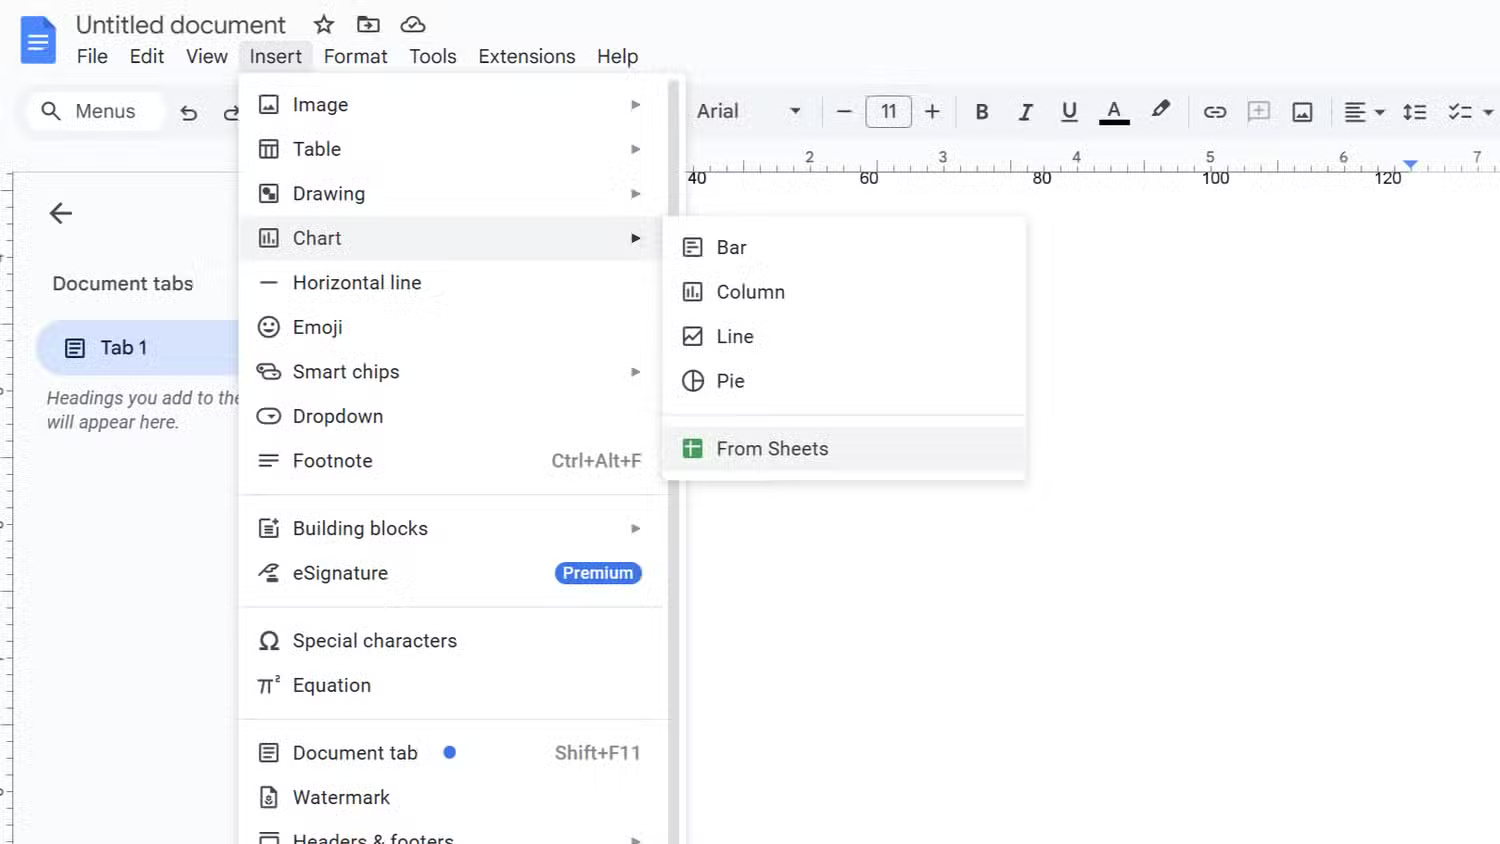Insert a Bar chart
This screenshot has width=1500, height=844.
[844, 247]
